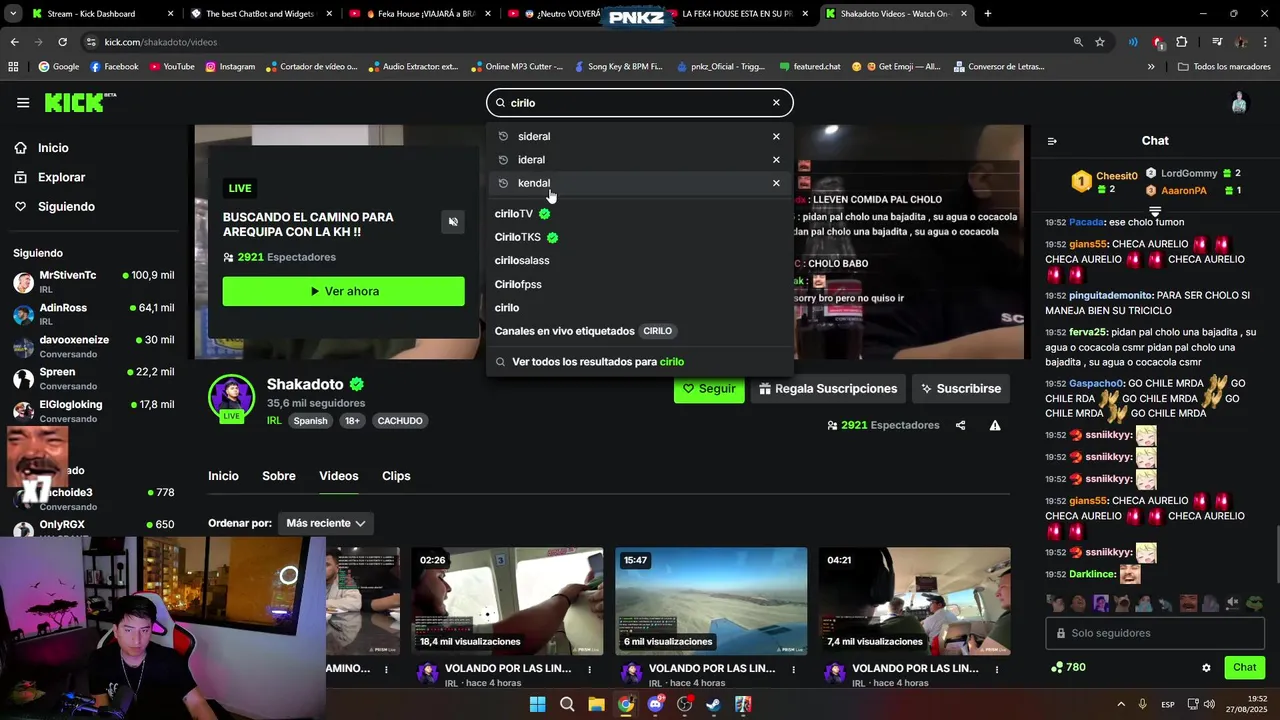Open ElGlogloking followed channel
This screenshot has height=720, width=1280.
pos(93,410)
